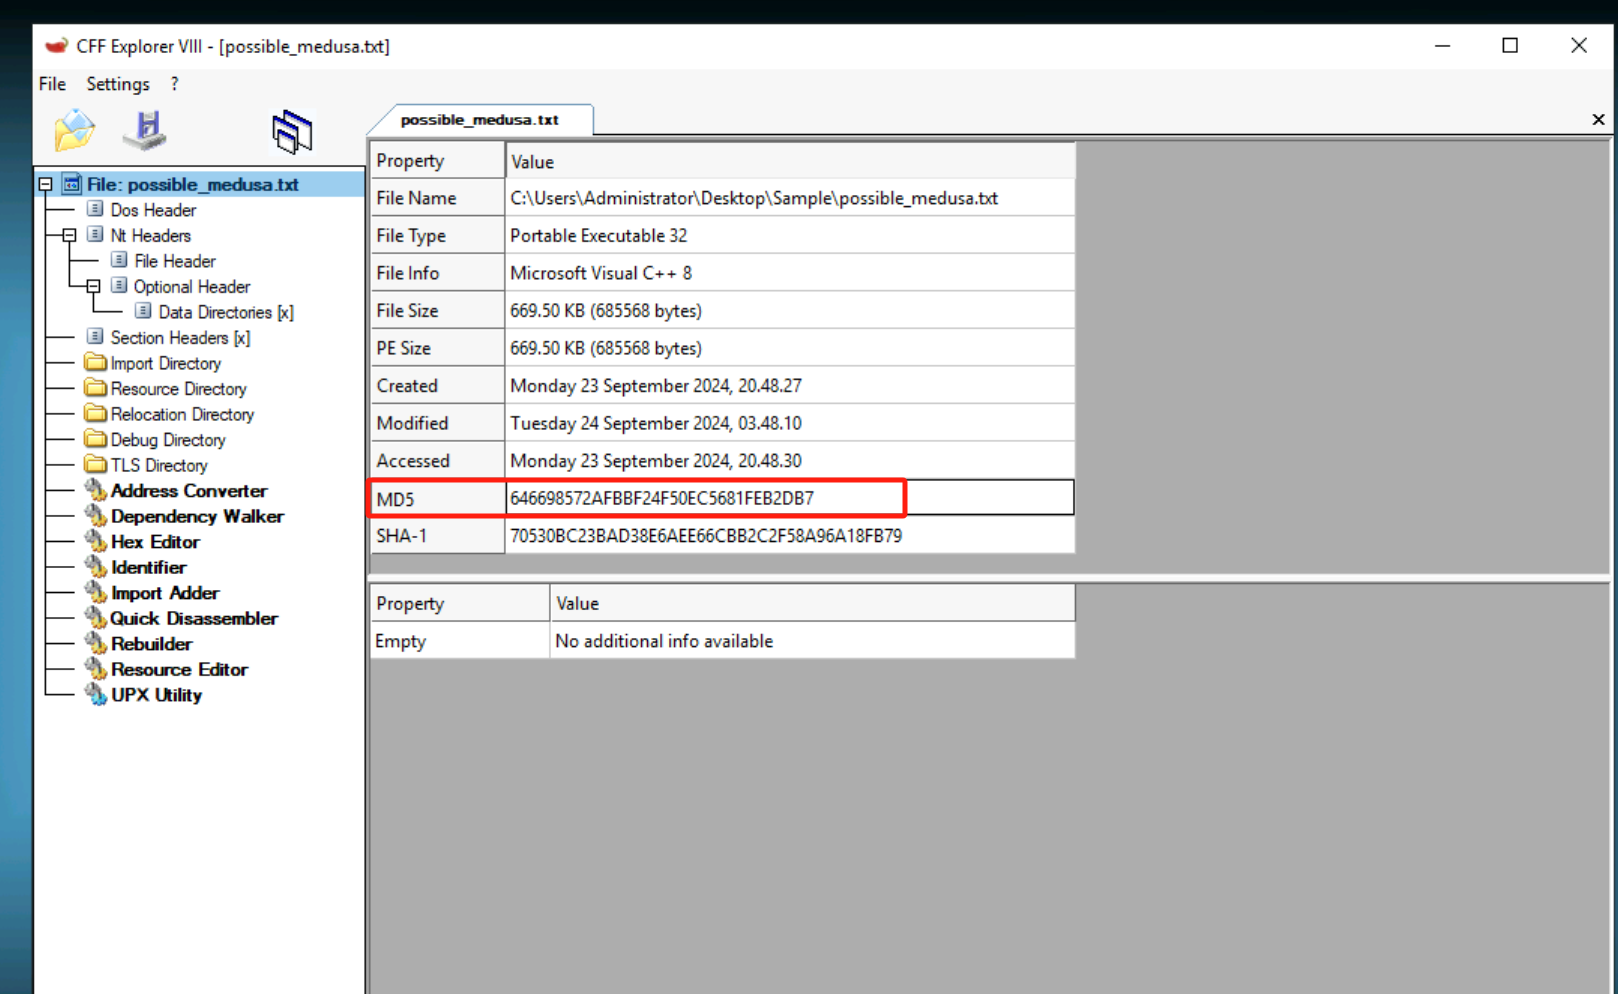Click the SHA-1 property label
Screen dimensions: 1618x994
(x=401, y=536)
